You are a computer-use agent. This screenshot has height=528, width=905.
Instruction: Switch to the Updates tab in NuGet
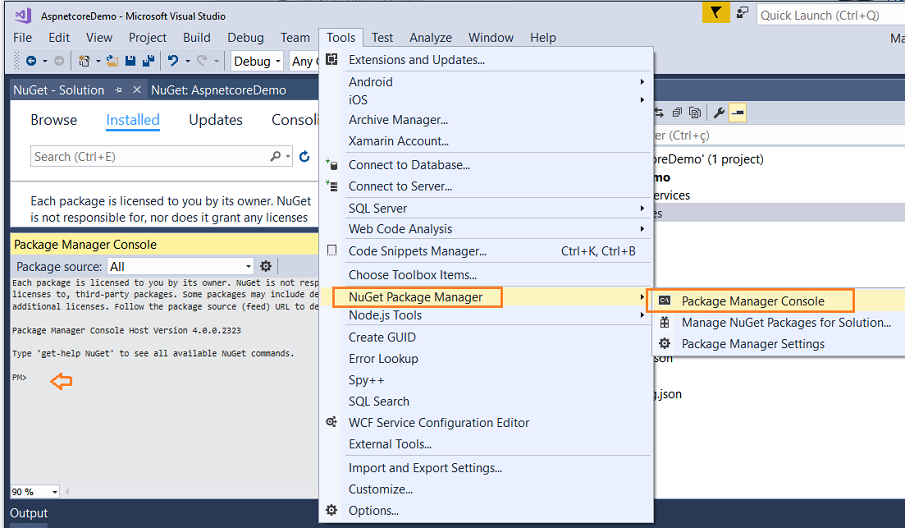click(x=216, y=120)
